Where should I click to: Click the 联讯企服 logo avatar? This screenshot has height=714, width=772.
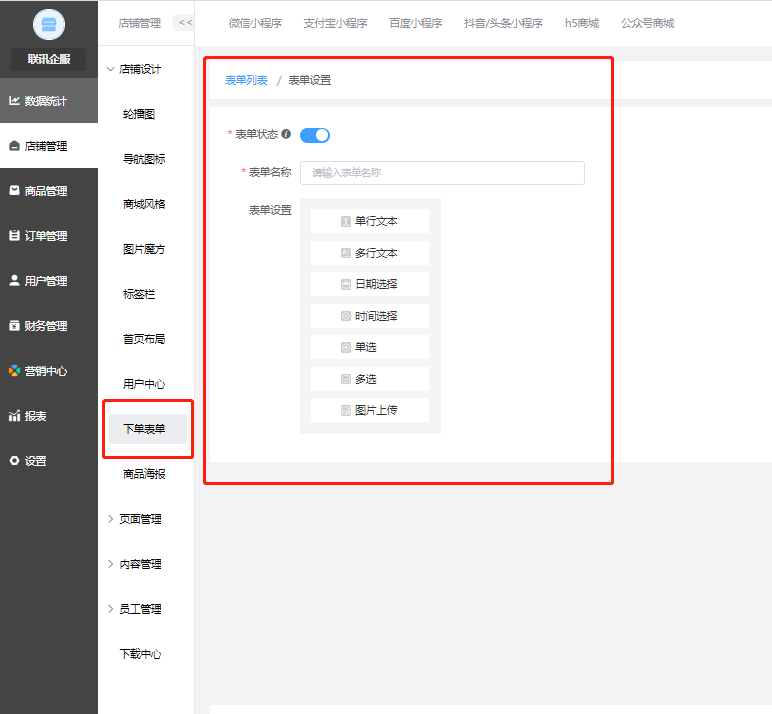(49, 24)
